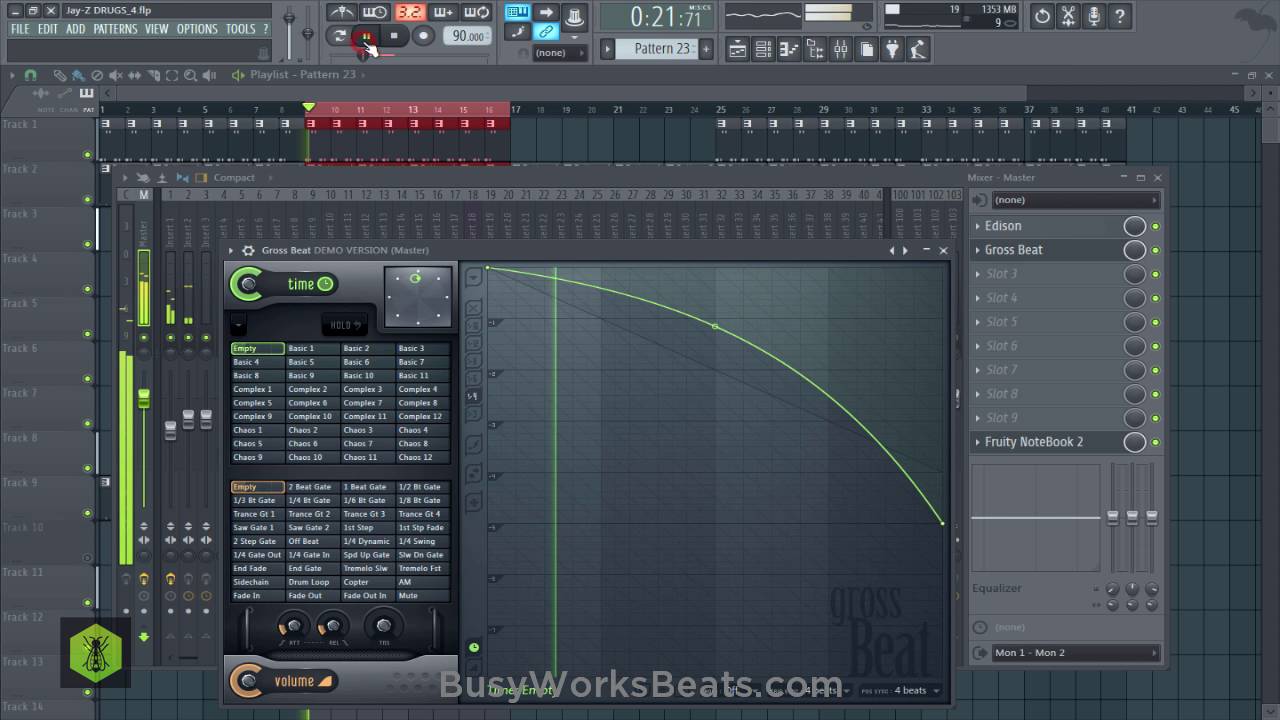Toggle typing keyboard to piano icon
The image size is (1280, 720).
click(x=517, y=12)
